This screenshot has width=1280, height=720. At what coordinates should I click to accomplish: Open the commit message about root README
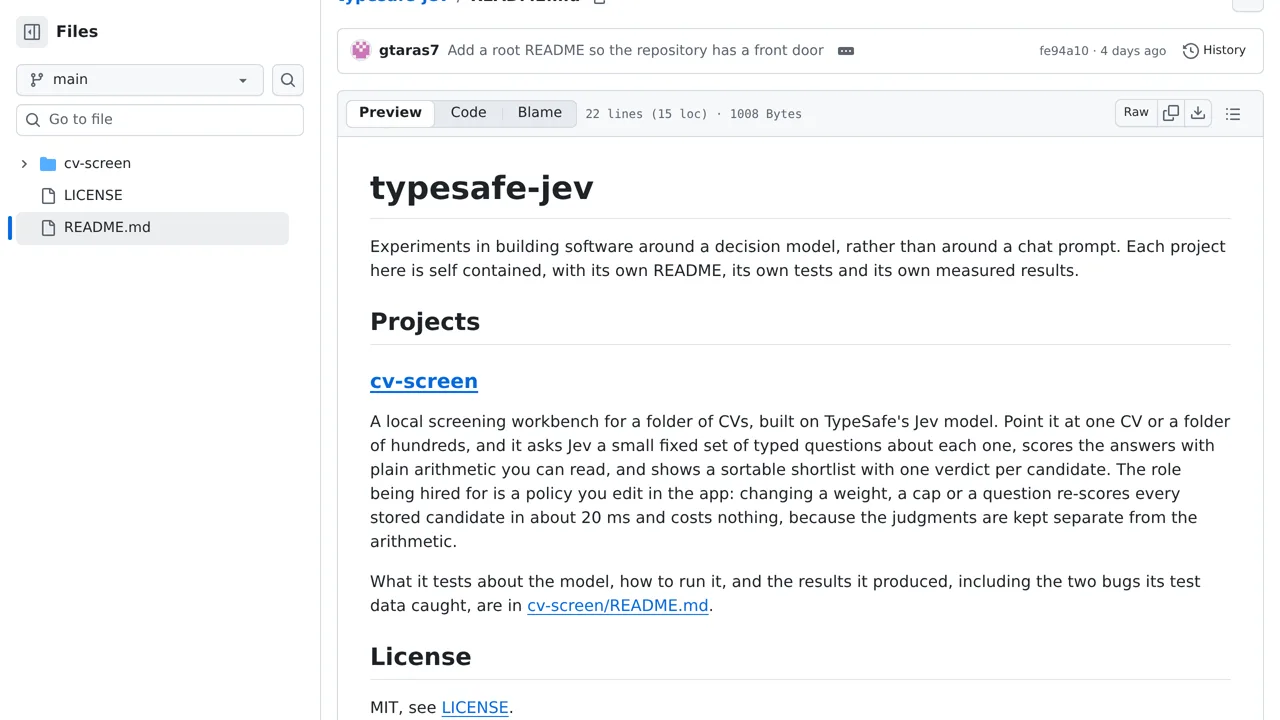coord(636,51)
